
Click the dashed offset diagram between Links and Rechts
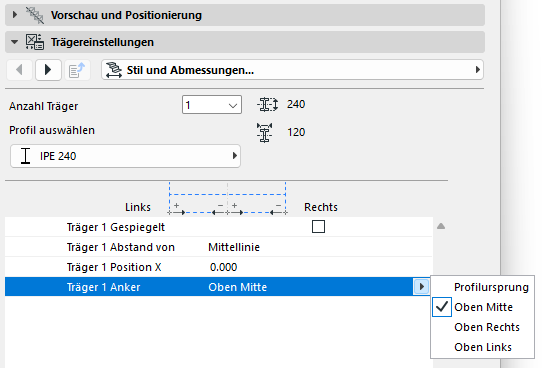coord(227,199)
